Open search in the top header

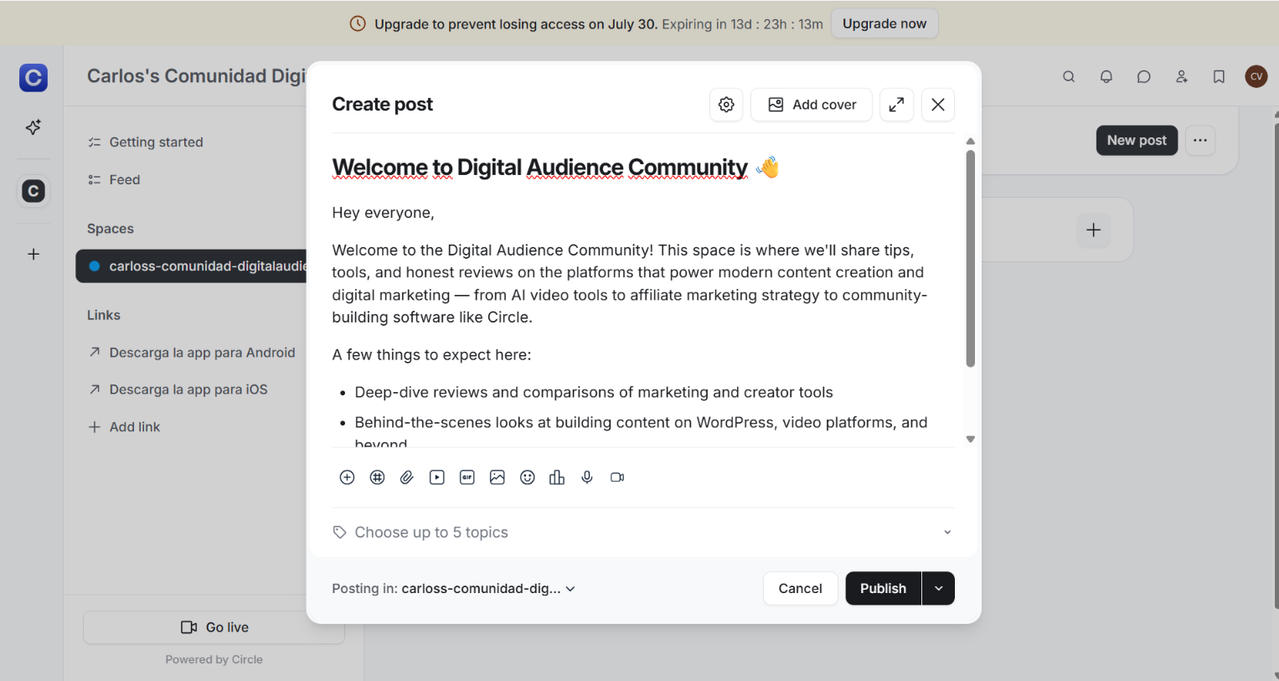(1069, 77)
